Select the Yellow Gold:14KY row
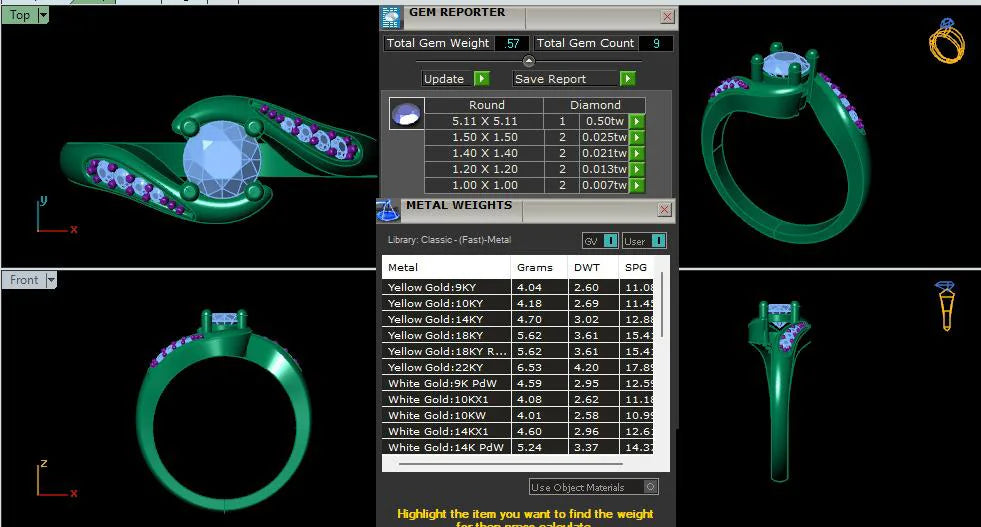981x527 pixels. coord(518,319)
